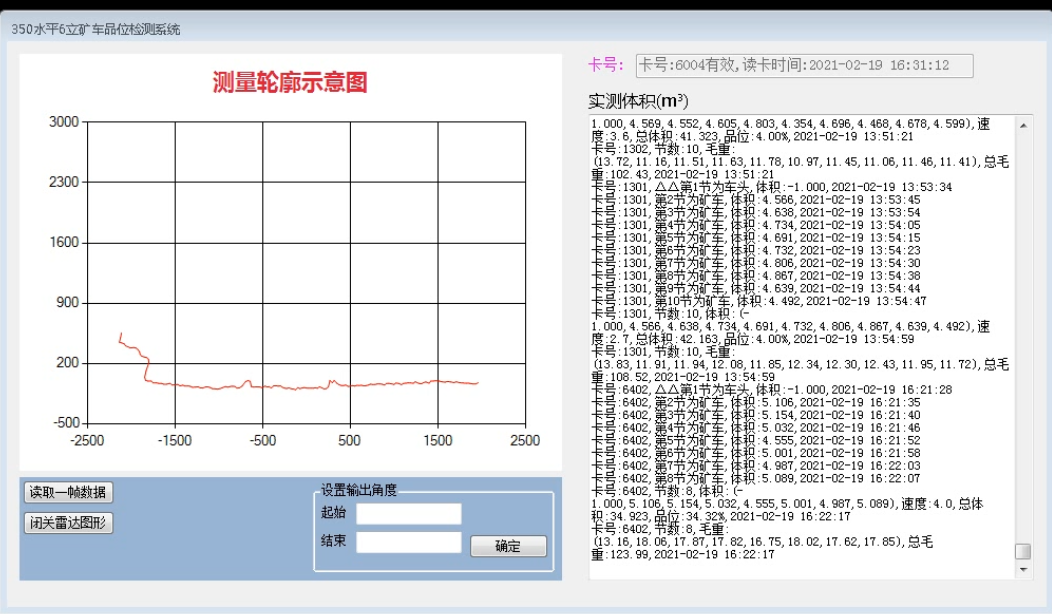Click log line with 体积:5.154
The width and height of the screenshot is (1052, 614).
(755, 415)
